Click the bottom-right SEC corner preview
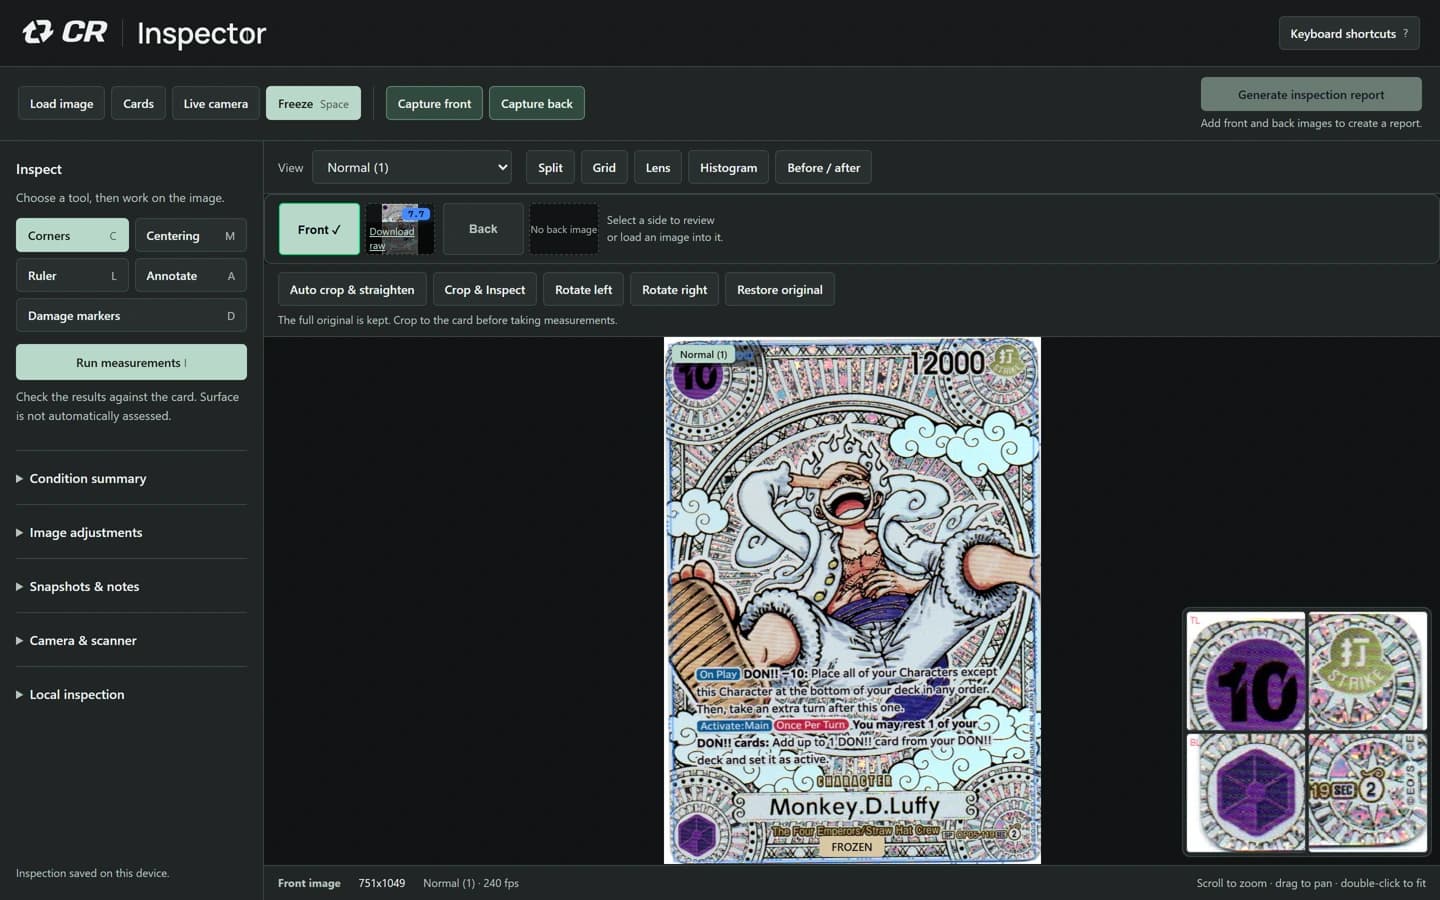The height and width of the screenshot is (900, 1440). coord(1368,793)
